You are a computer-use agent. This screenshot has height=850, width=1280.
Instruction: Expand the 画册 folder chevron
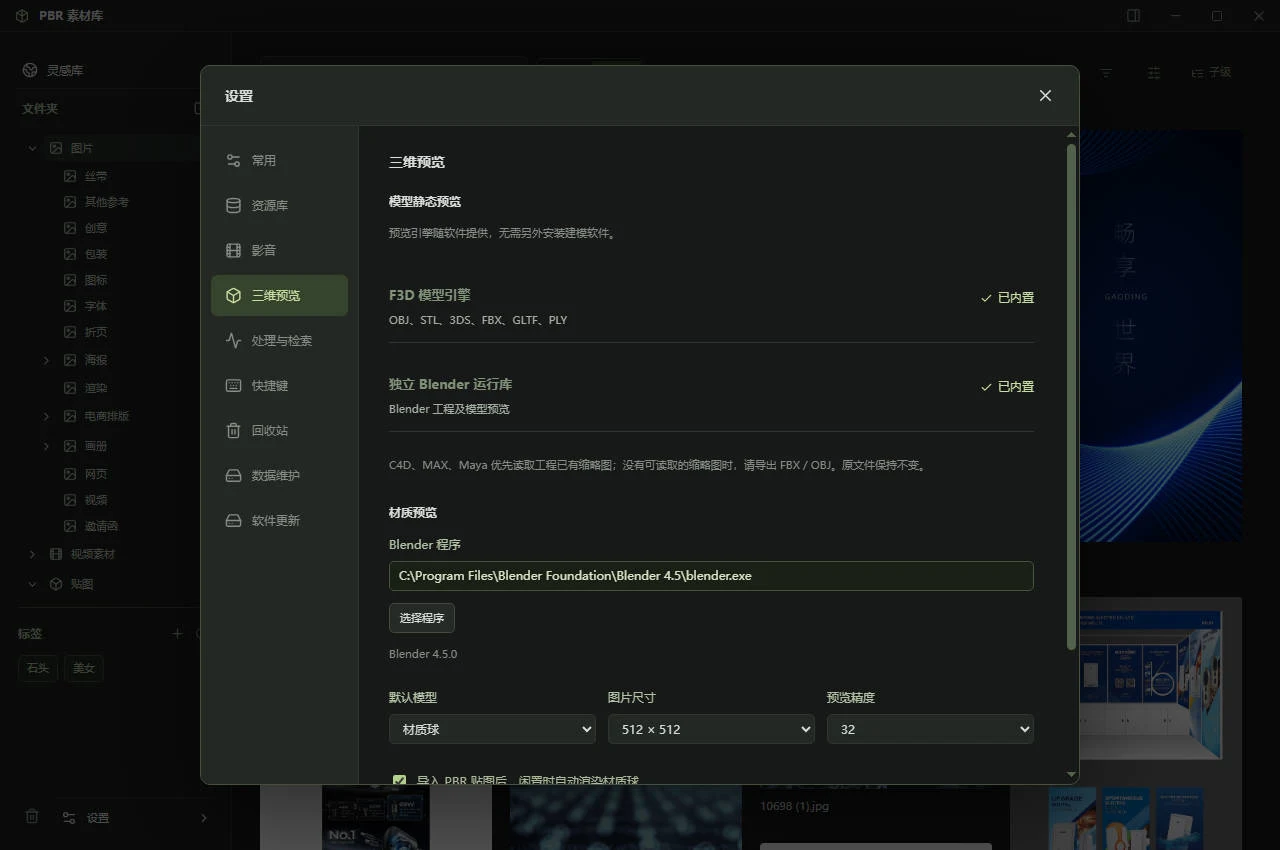pyautogui.click(x=46, y=446)
